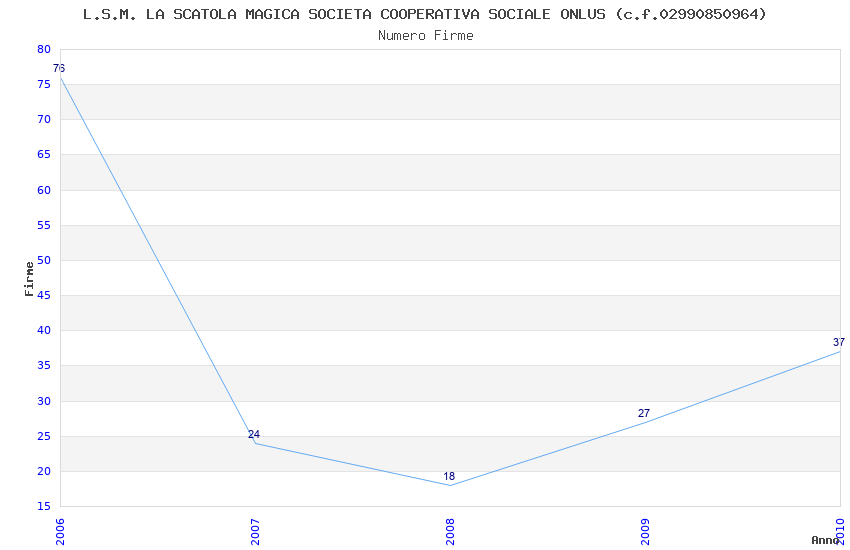Click the data label 27 at 2009

click(643, 413)
